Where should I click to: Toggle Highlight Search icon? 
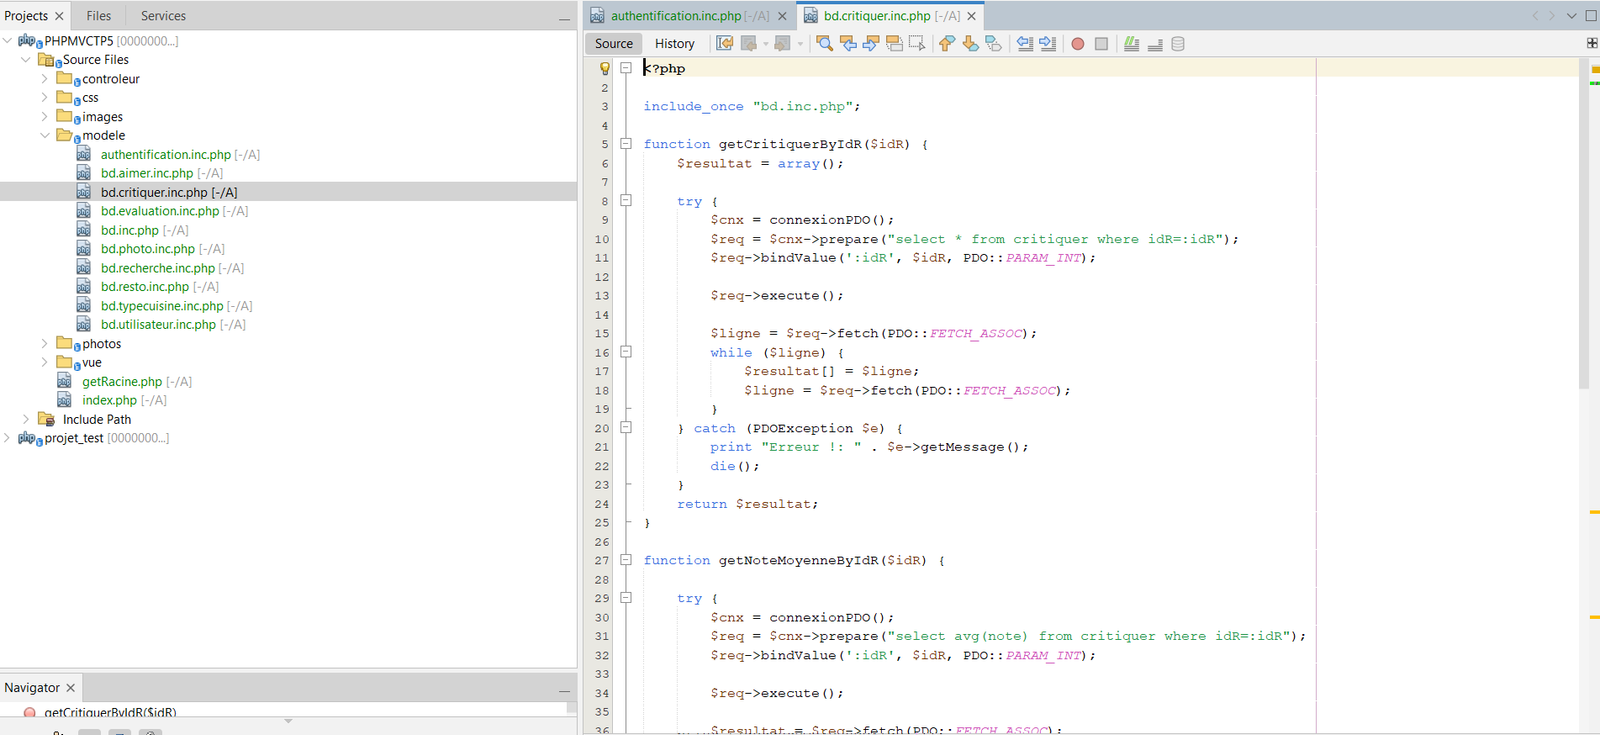(x=894, y=43)
